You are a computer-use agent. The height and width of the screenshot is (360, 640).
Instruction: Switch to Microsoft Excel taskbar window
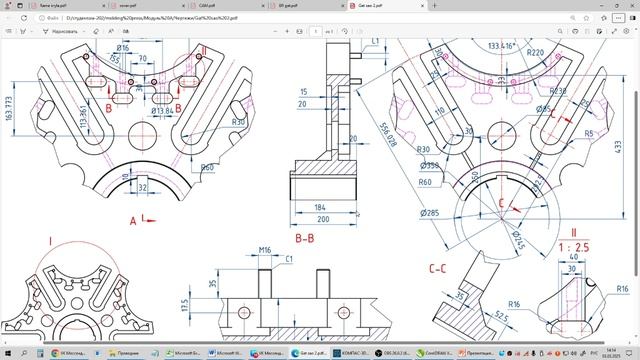pos(183,353)
